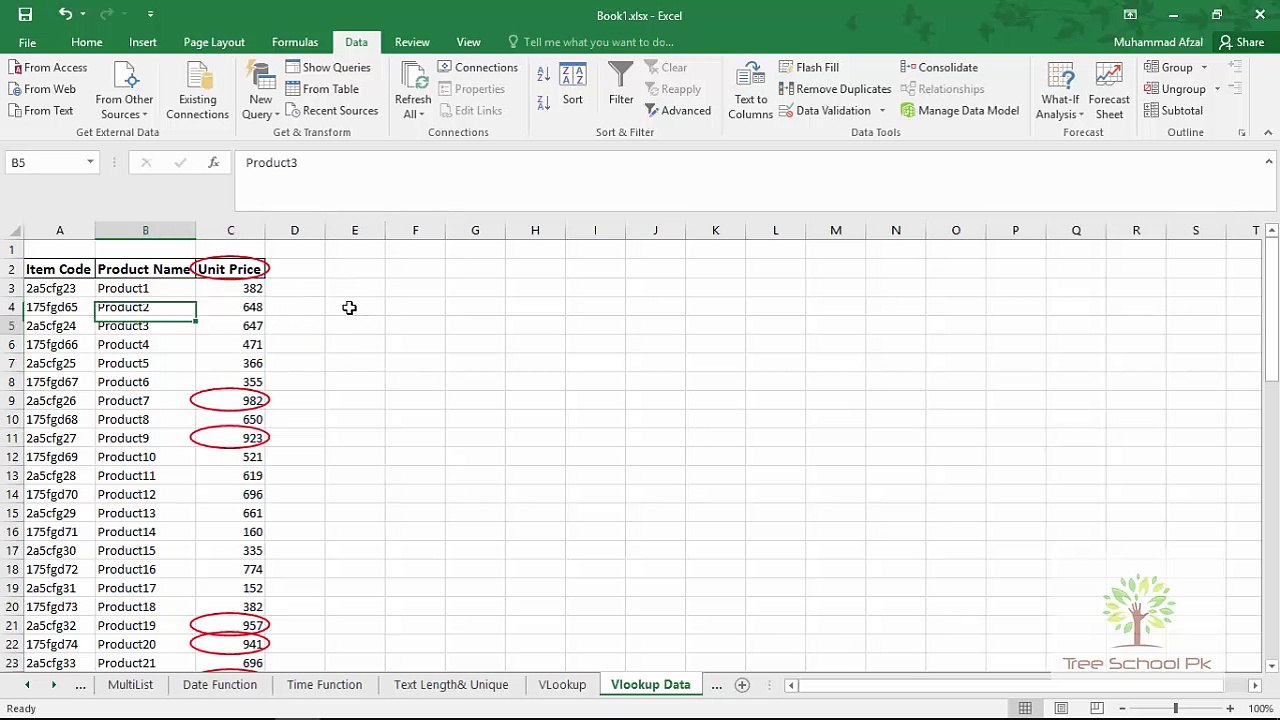Collapse the ribbon
The height and width of the screenshot is (720, 1280).
1269,132
